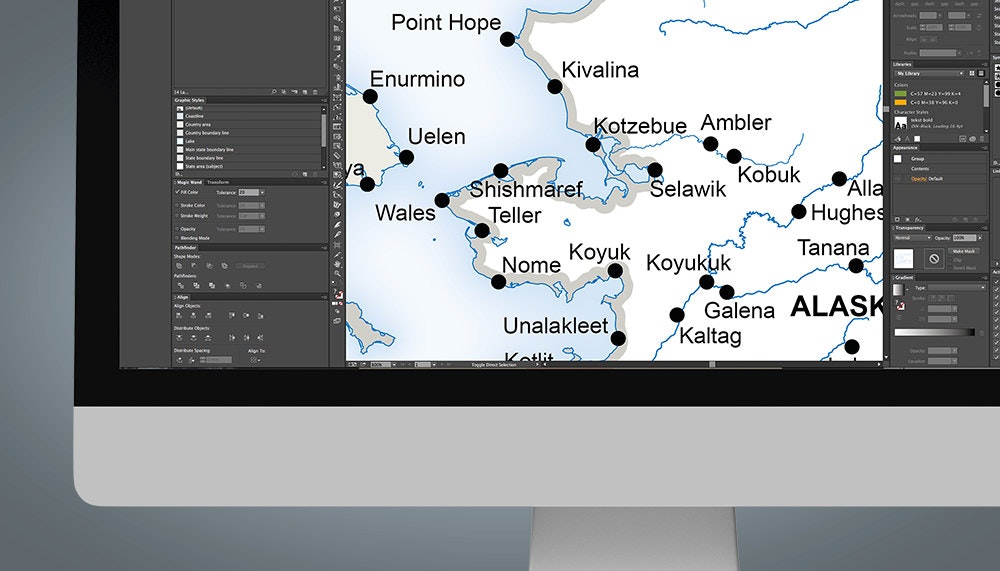Click the Outline pathfinder icon
This screenshot has height=571, width=1000.
click(x=243, y=285)
